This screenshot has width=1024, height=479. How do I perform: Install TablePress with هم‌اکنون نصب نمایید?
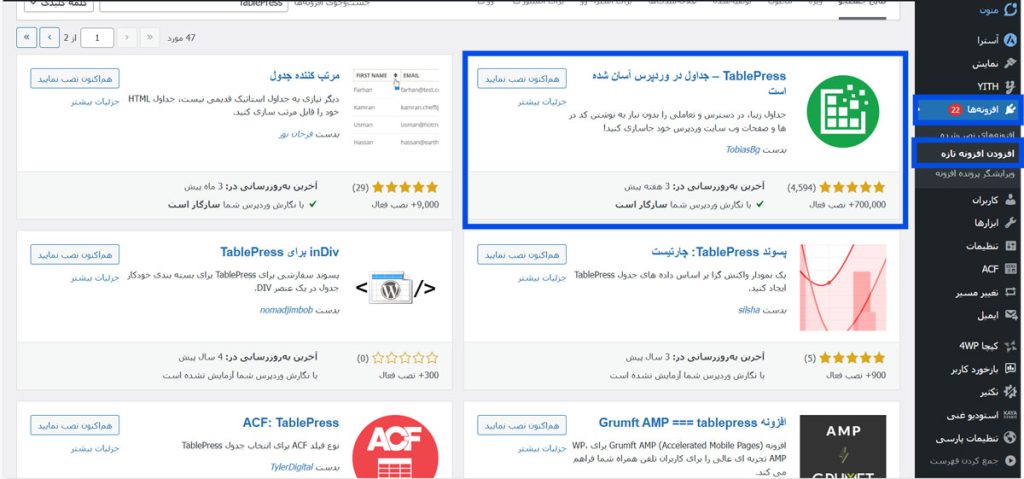[x=522, y=78]
